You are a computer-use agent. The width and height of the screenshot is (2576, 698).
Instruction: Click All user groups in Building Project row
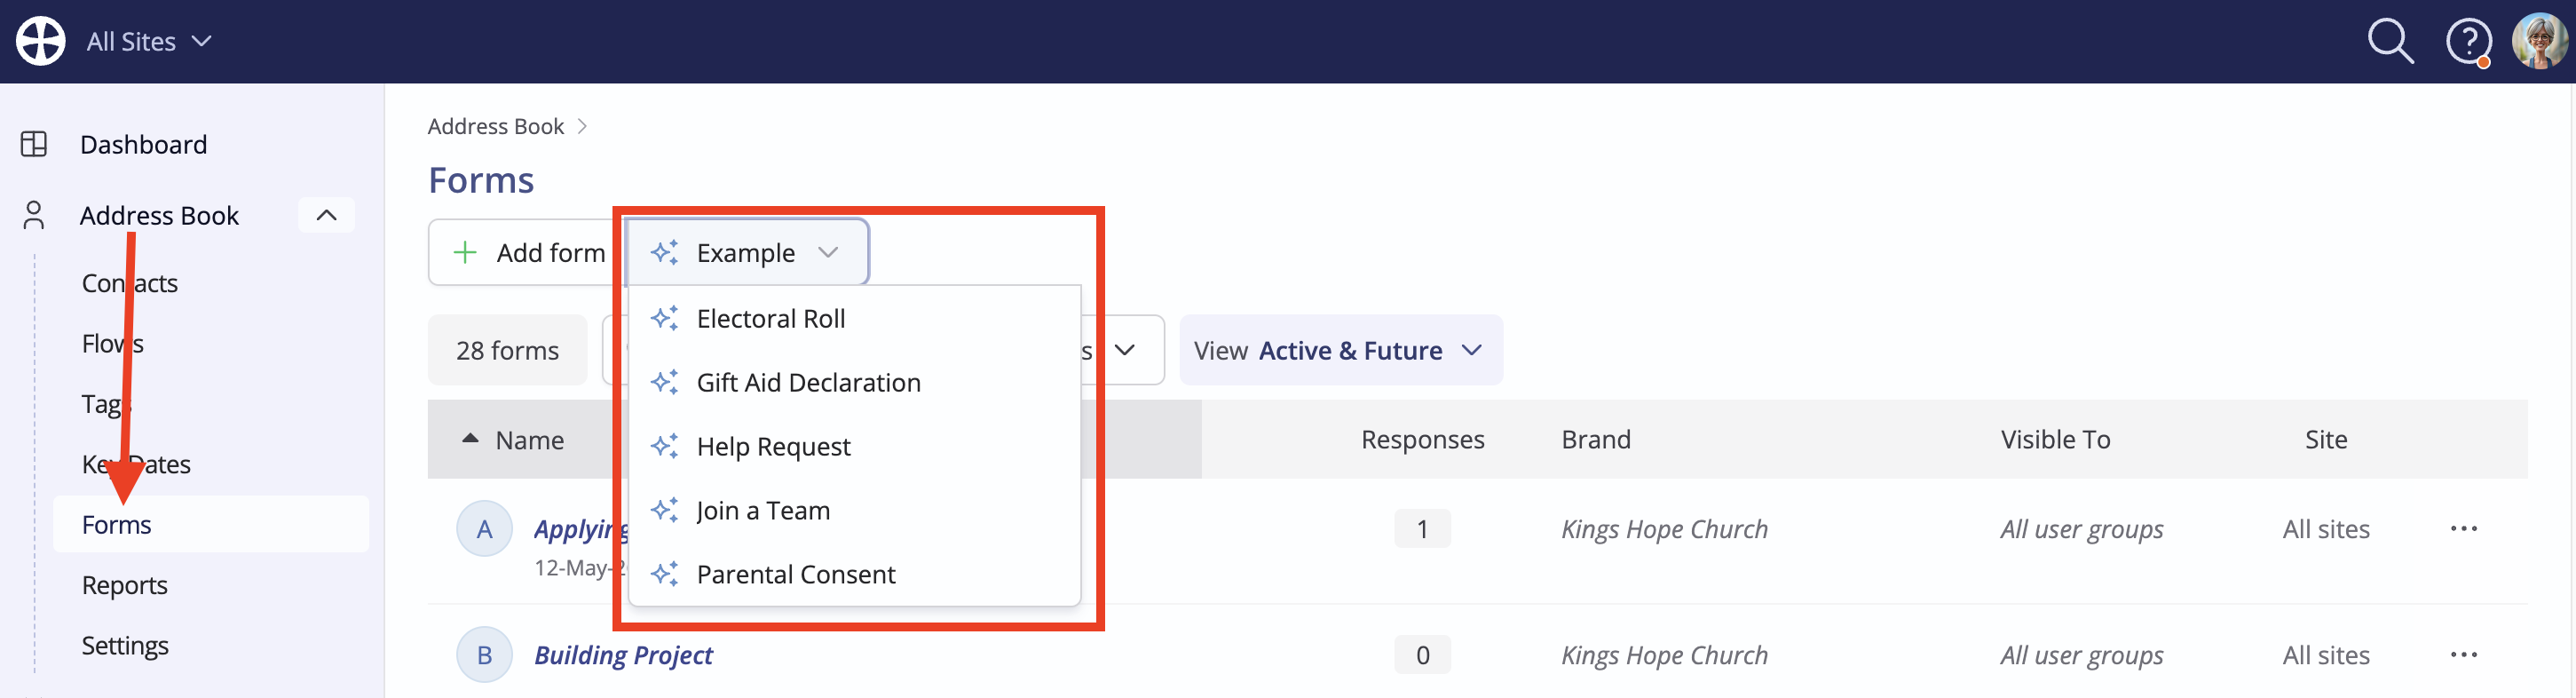2082,655
